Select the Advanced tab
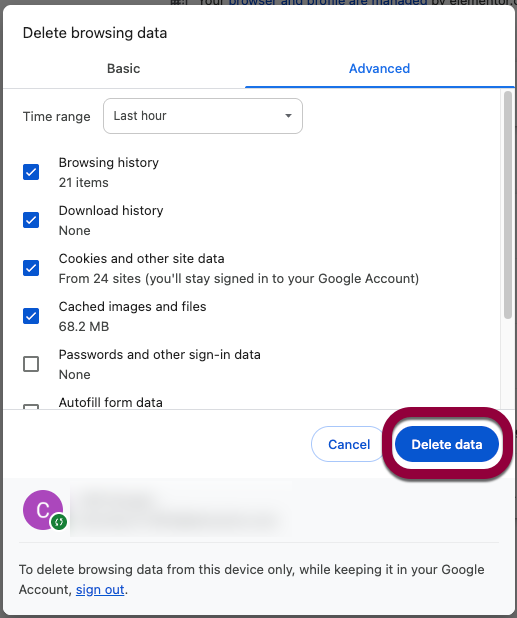 pos(379,69)
